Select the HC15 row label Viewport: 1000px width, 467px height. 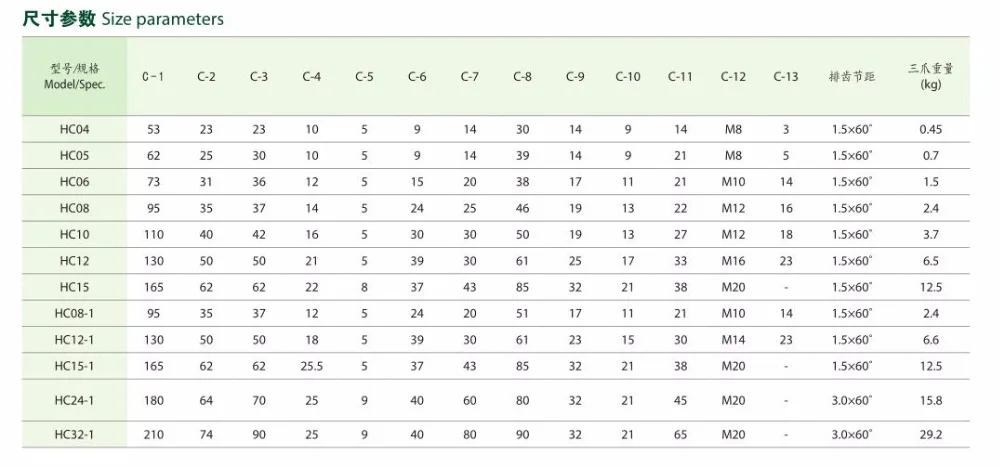(x=75, y=287)
